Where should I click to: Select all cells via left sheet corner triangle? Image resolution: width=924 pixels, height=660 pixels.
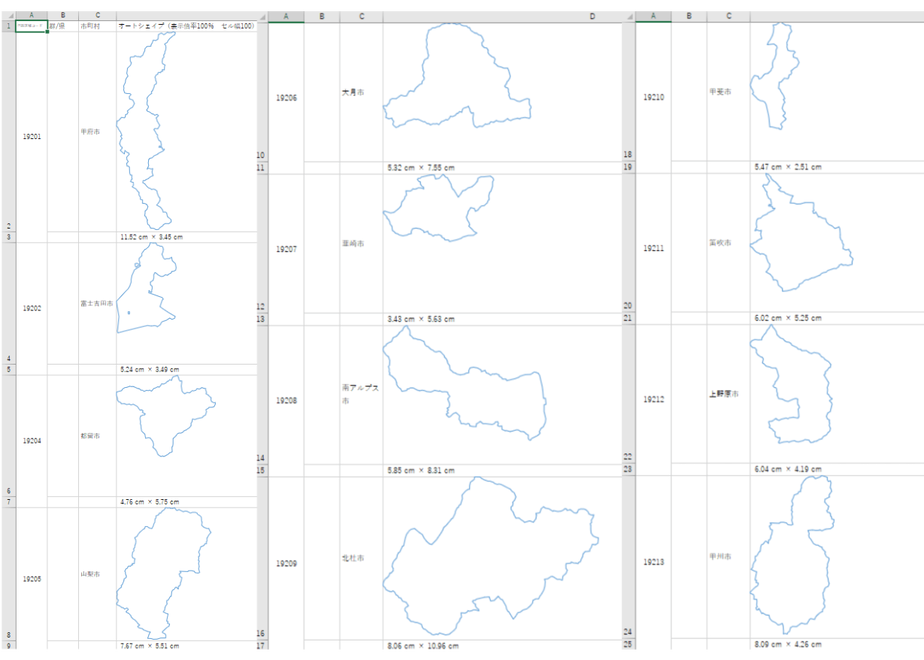tap(8, 16)
